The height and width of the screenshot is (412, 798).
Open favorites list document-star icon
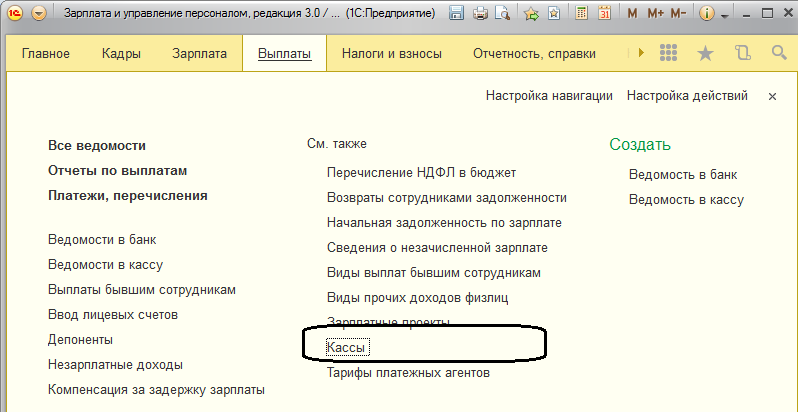click(554, 14)
